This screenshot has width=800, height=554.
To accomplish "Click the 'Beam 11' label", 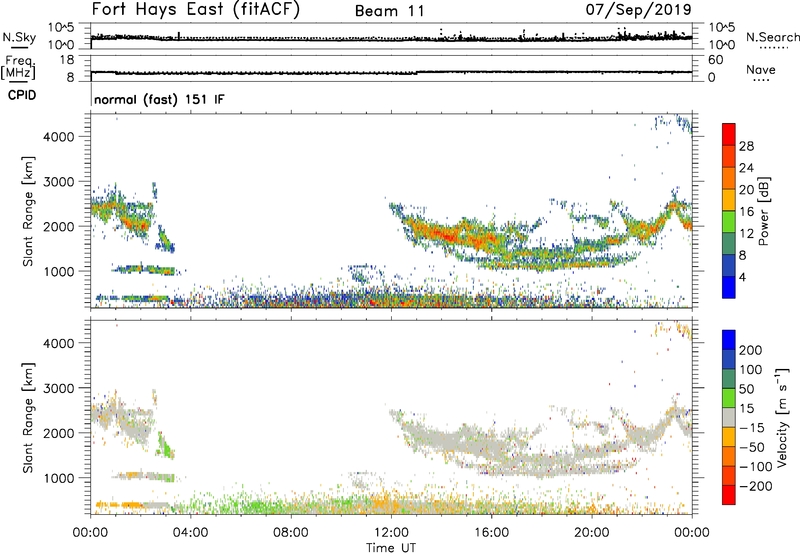I will (390, 11).
